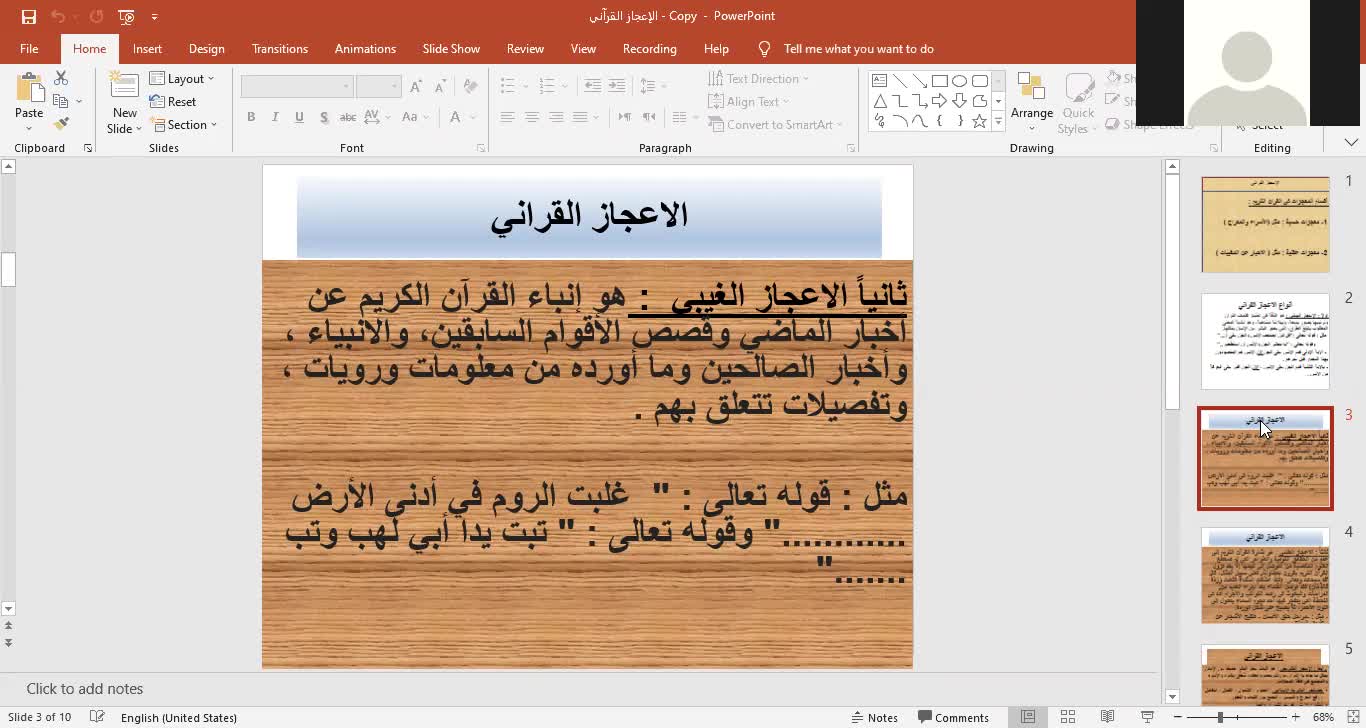Open the File menu tab
Viewport: 1366px width, 728px height.
click(29, 49)
